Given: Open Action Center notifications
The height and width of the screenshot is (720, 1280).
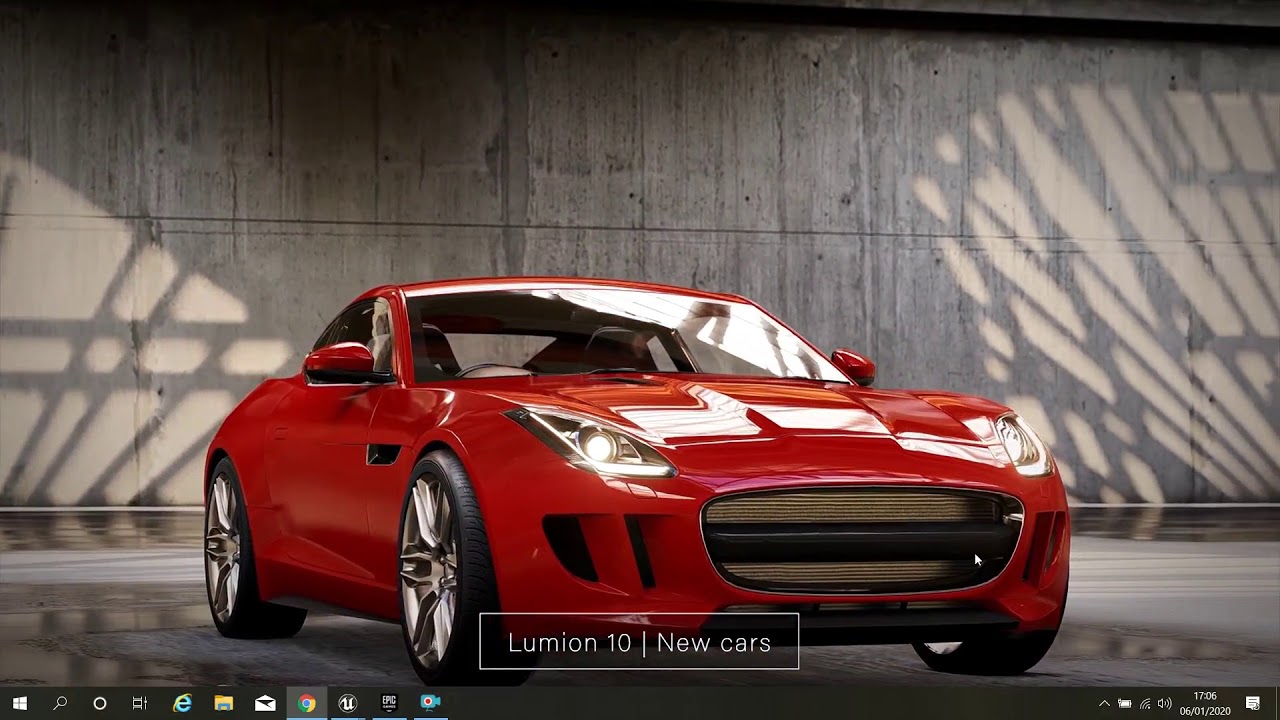Looking at the screenshot, I should coord(1253,703).
